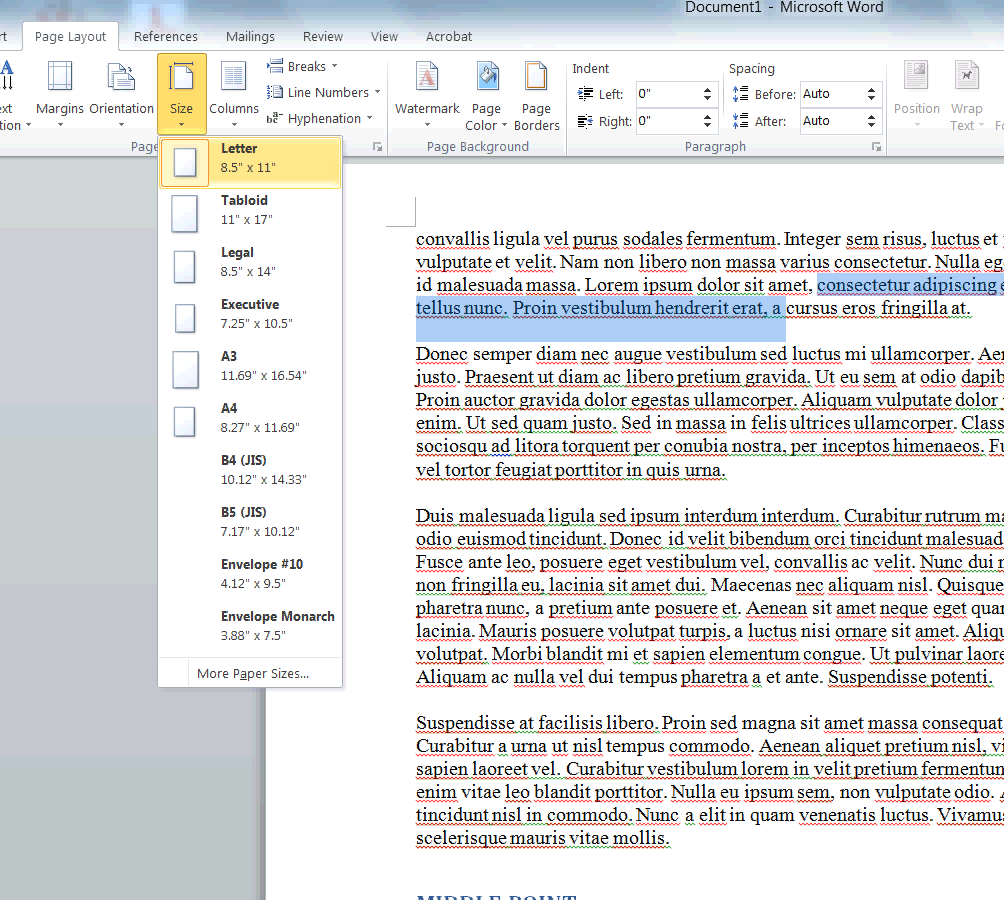Open the Margins icon
Viewport: 1004px width, 900px height.
[60, 76]
